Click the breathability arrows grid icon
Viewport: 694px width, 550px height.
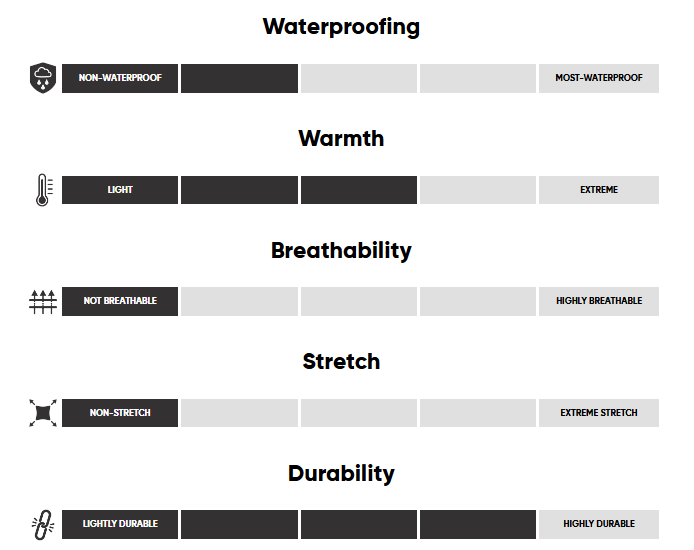(43, 301)
